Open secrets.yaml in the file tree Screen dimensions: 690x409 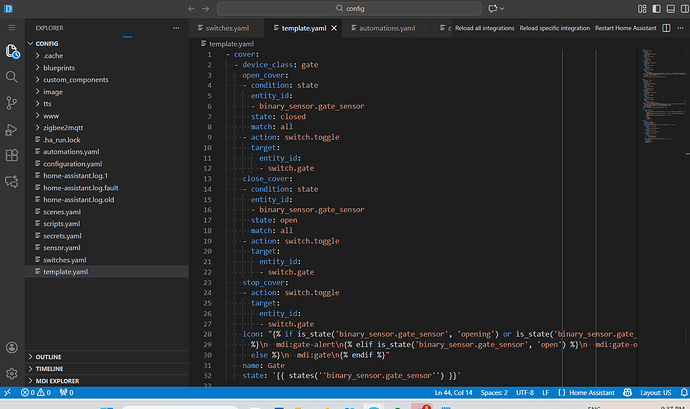click(107, 236)
